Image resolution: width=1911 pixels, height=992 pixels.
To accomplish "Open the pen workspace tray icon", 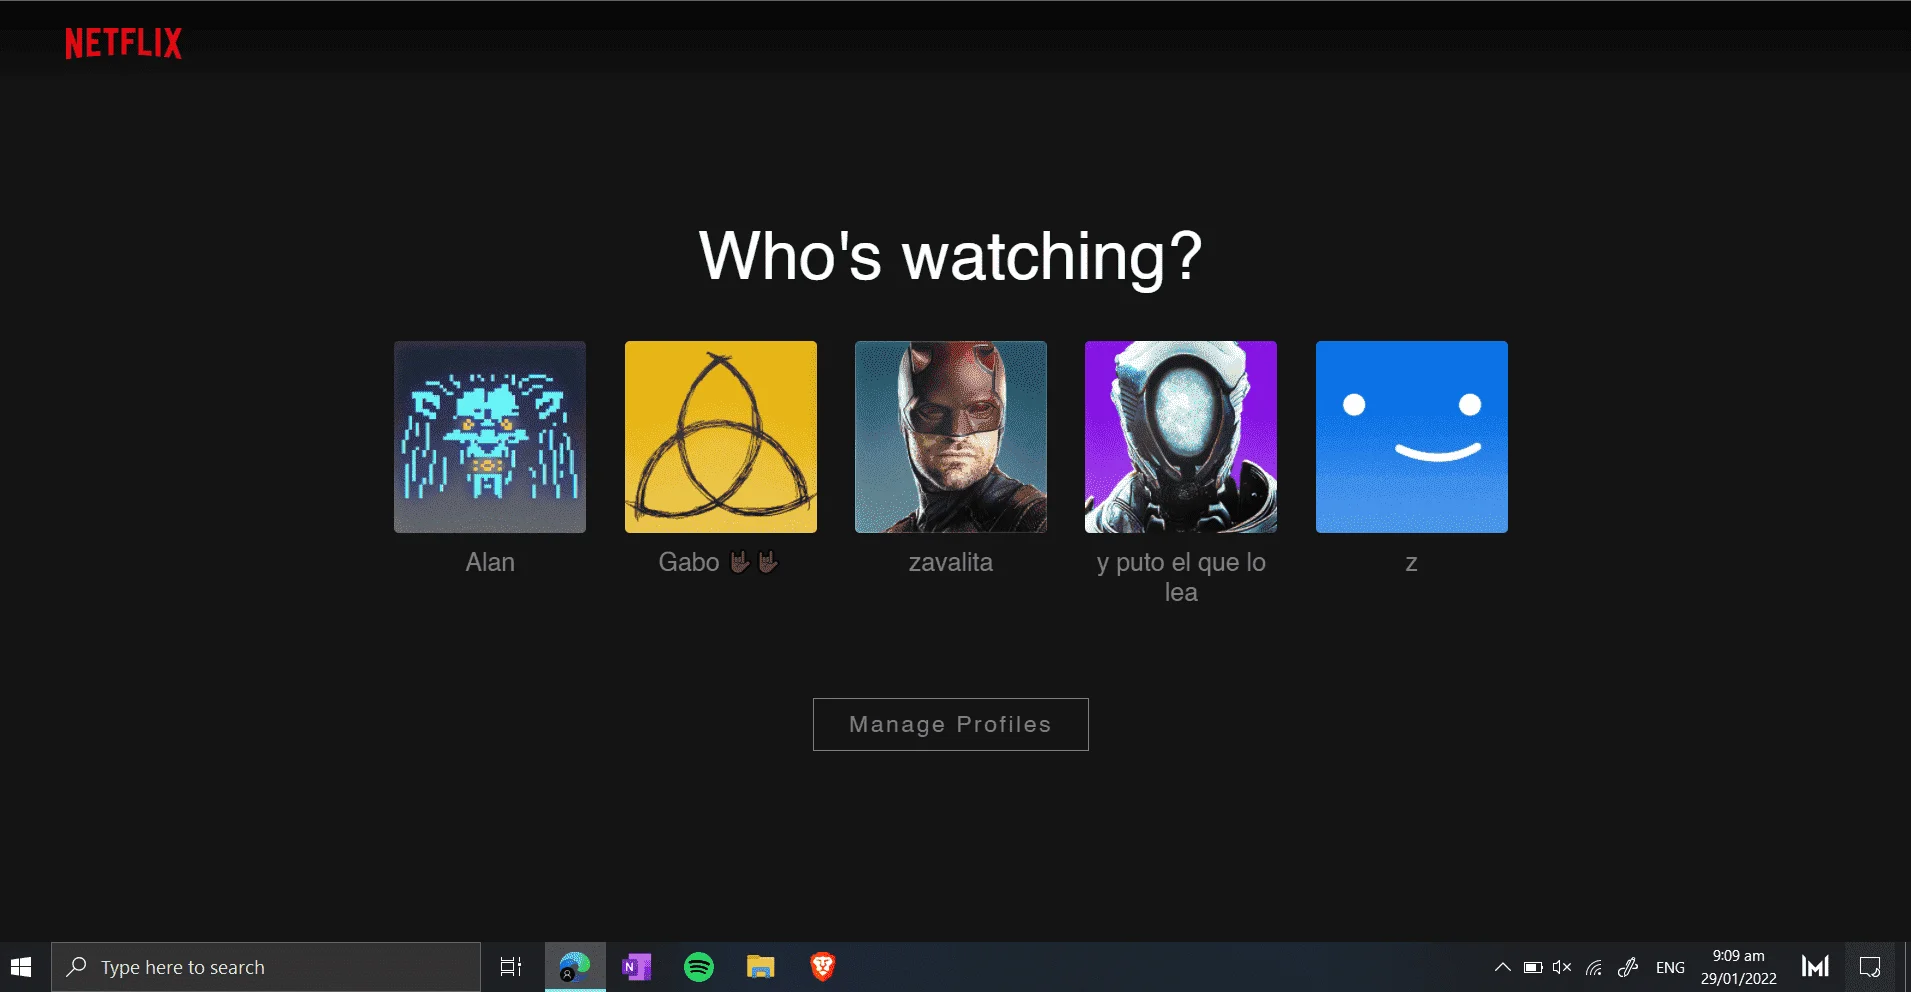I will pyautogui.click(x=1627, y=967).
